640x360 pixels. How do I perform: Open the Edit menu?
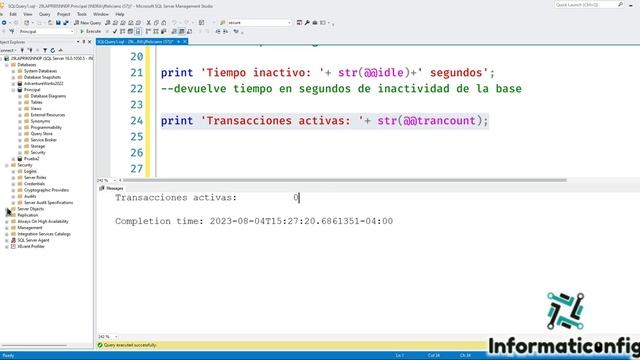pyautogui.click(x=13, y=14)
